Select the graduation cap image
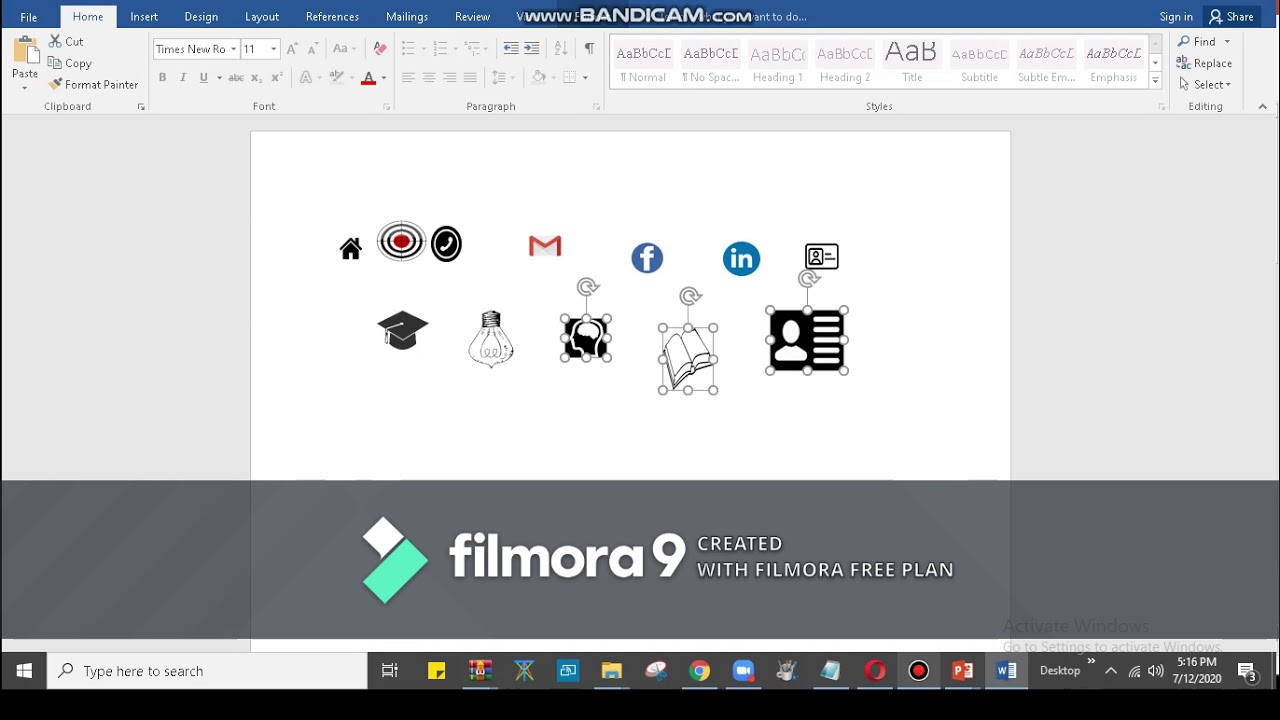 point(403,330)
